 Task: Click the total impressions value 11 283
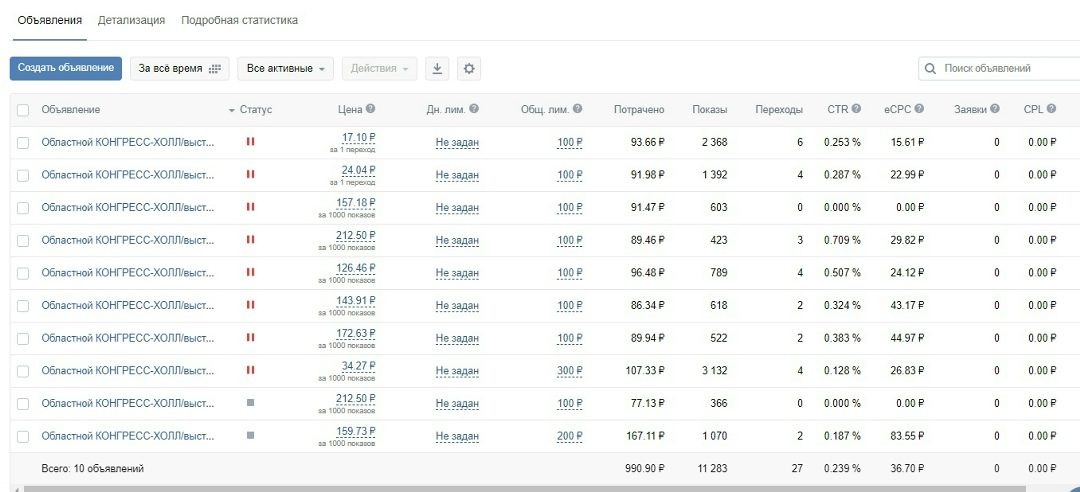coord(712,469)
